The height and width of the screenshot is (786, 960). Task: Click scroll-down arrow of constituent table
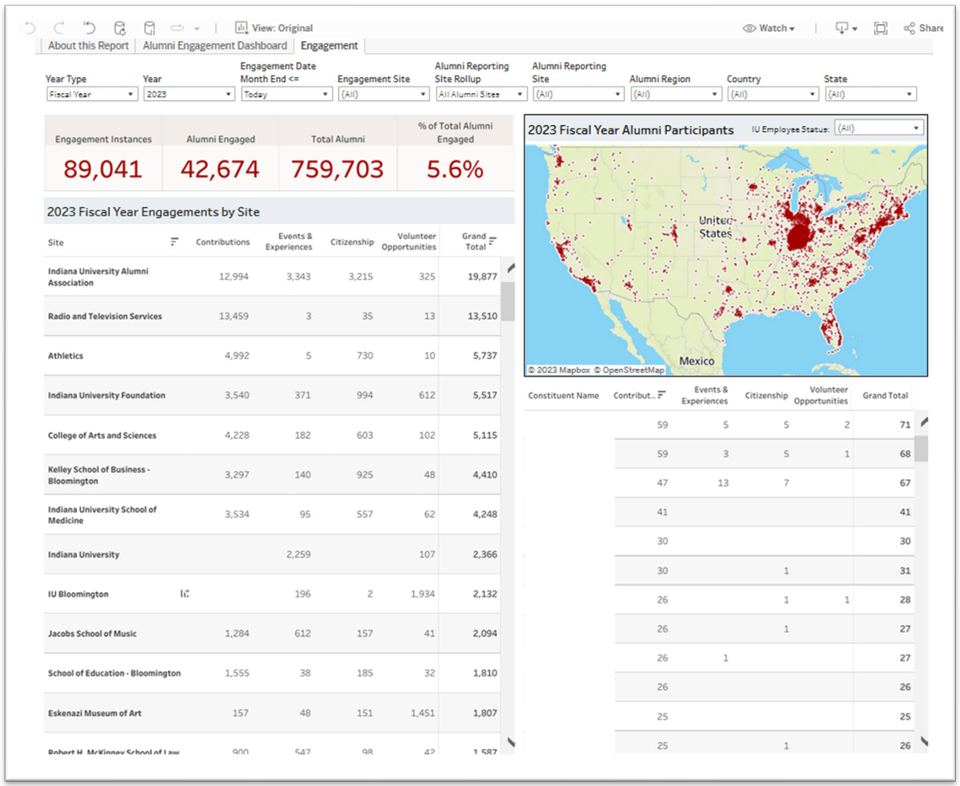pyautogui.click(x=924, y=742)
